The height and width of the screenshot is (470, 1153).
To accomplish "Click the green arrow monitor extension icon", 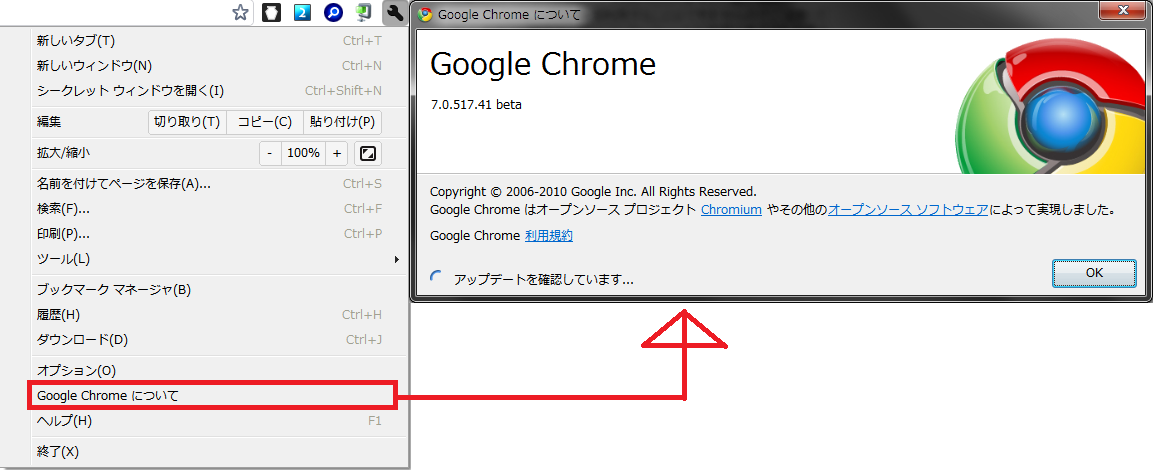I will 363,13.
